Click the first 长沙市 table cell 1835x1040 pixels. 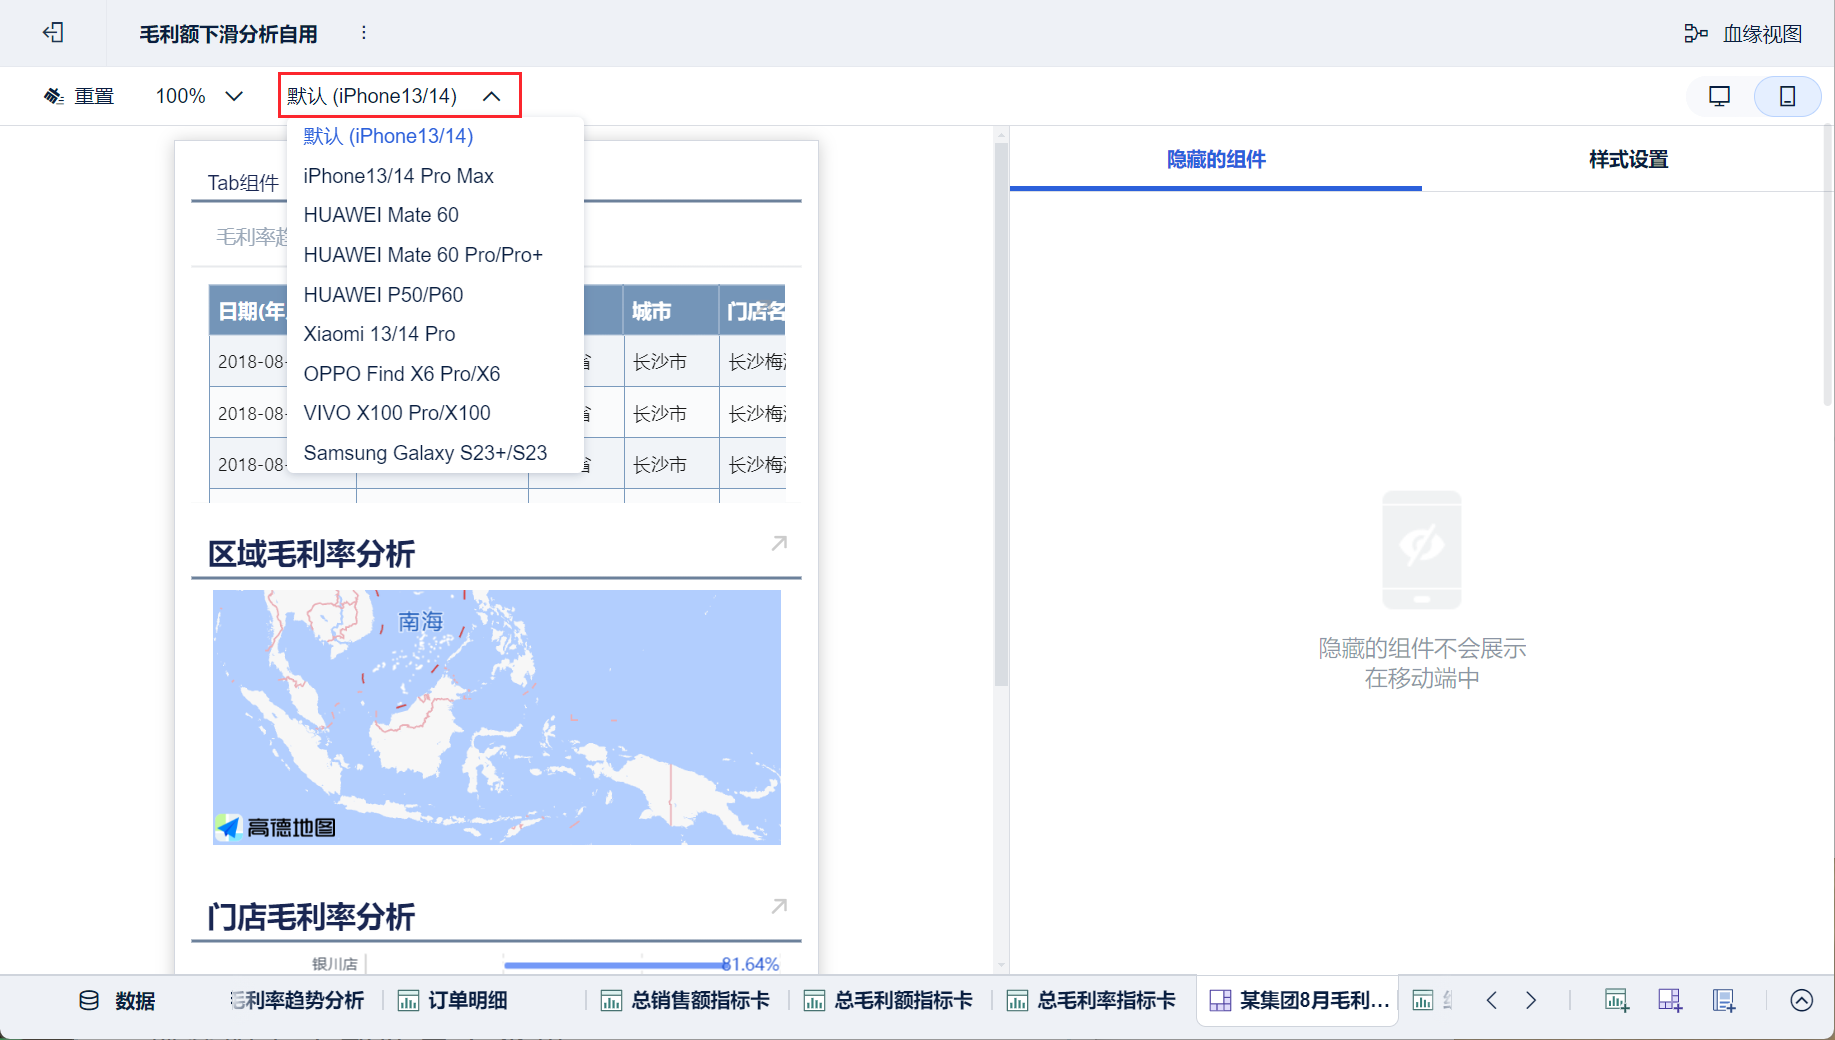(x=671, y=362)
